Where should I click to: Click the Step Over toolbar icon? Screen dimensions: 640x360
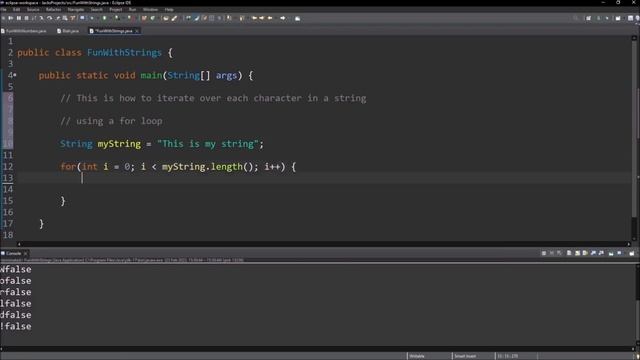click(x=49, y=18)
